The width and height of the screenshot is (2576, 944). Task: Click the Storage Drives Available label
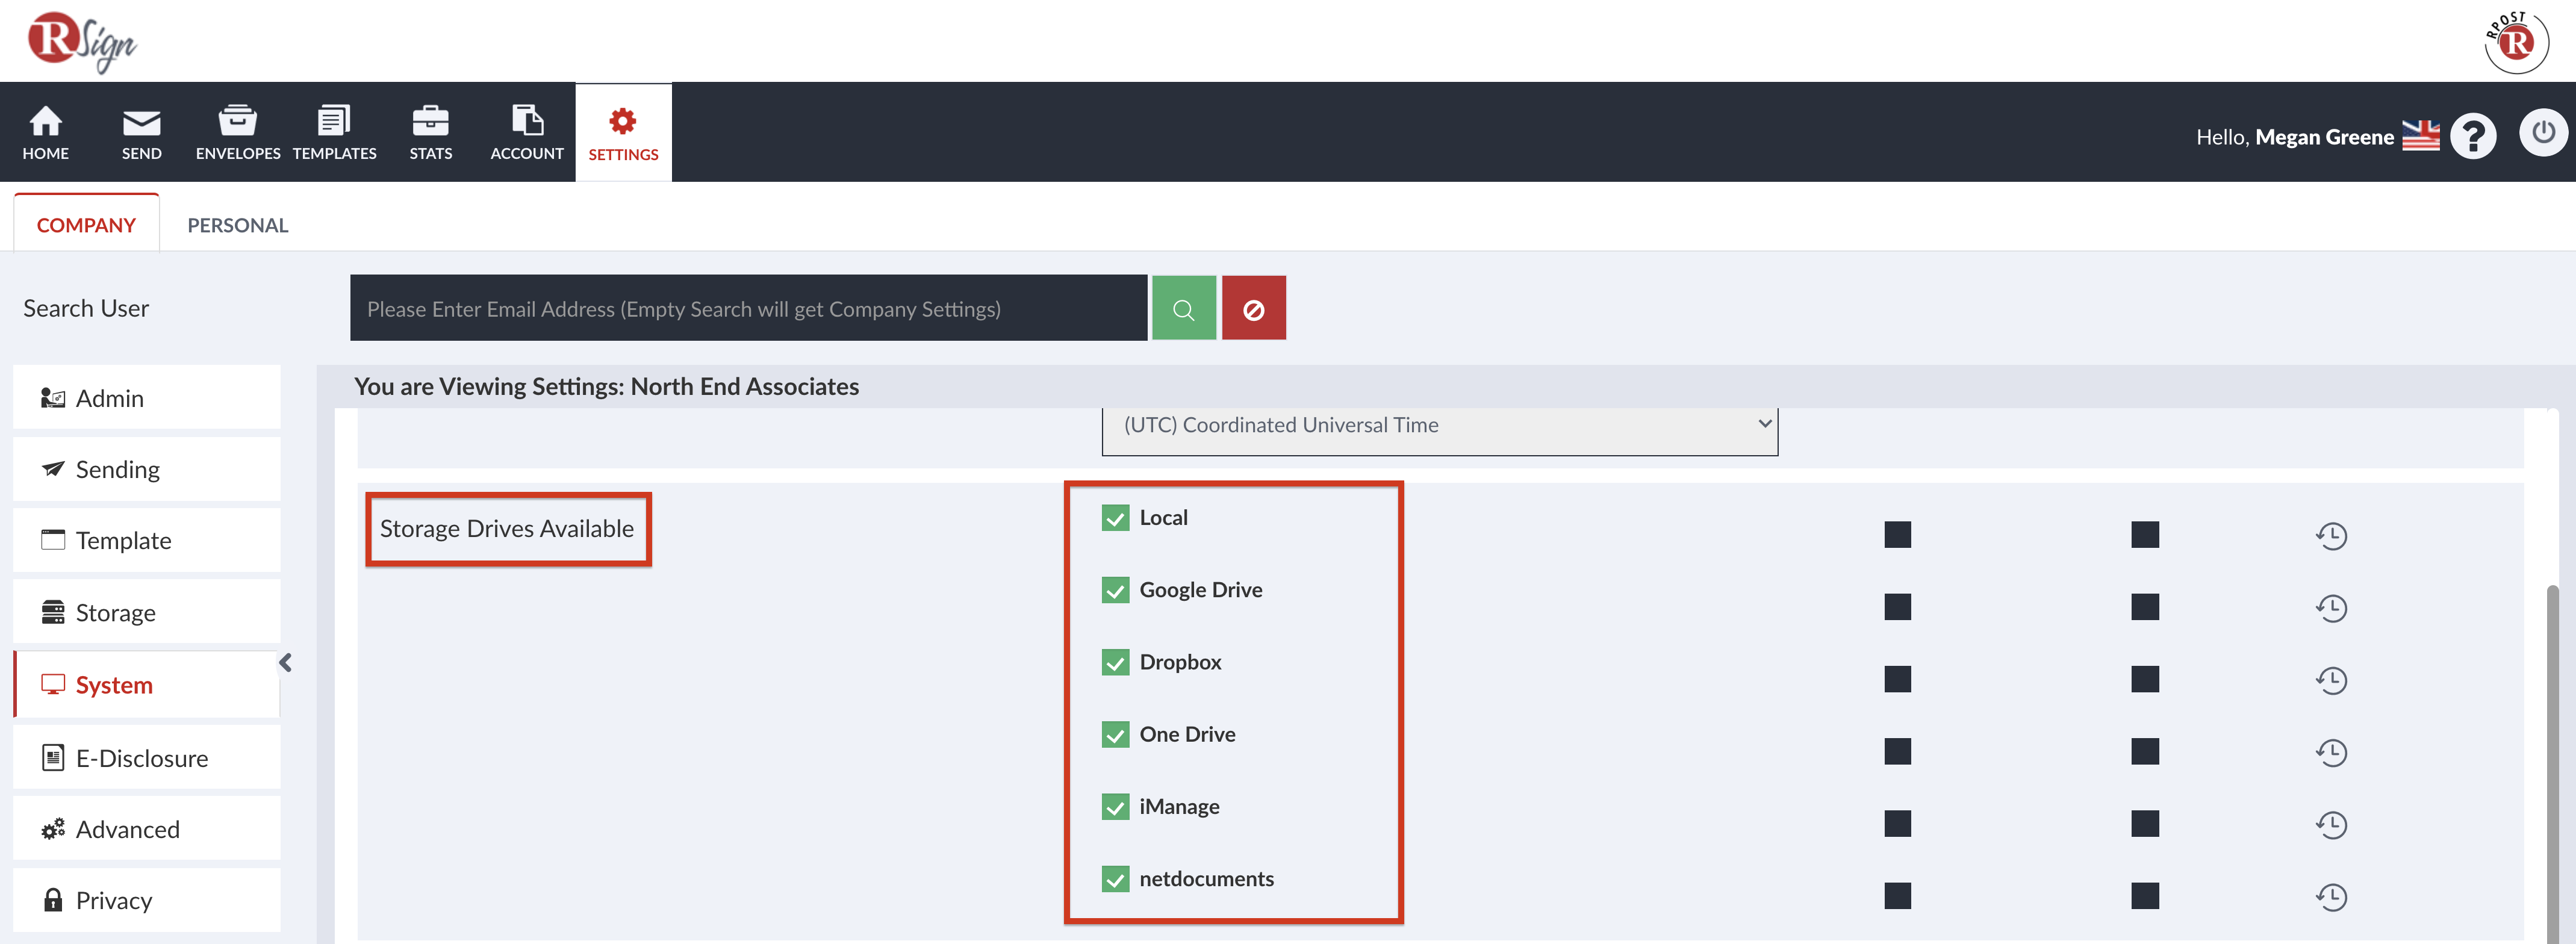[507, 528]
